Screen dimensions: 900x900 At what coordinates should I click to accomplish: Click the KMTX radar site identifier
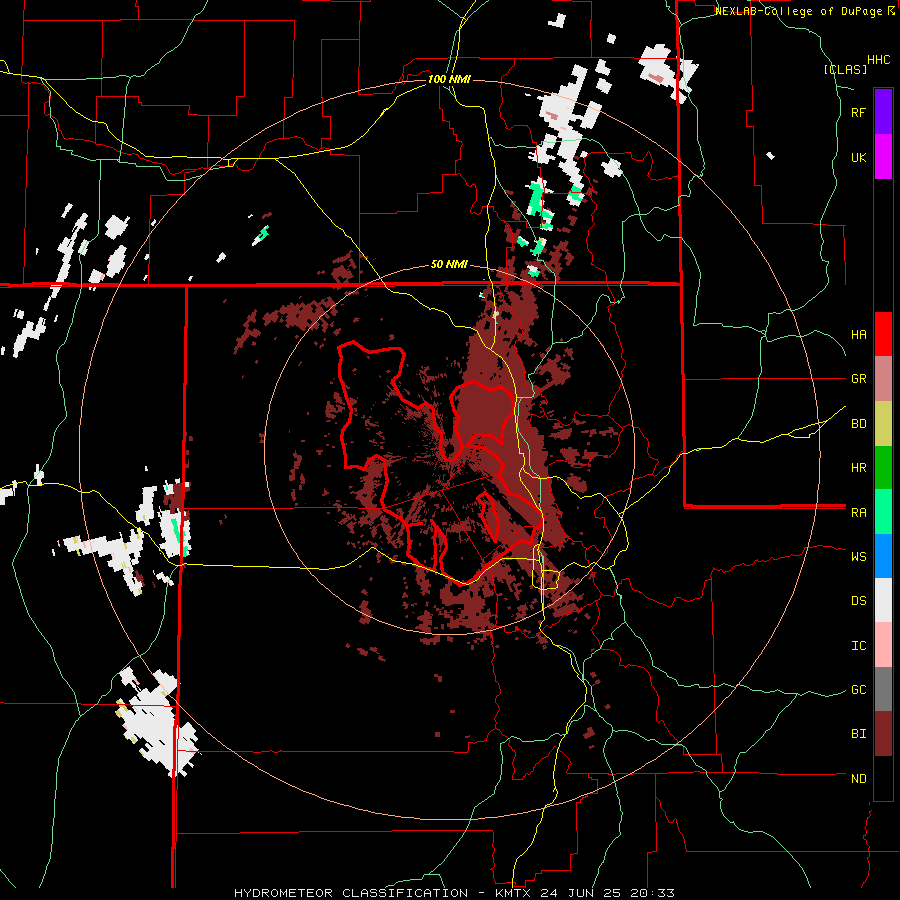click(x=510, y=893)
